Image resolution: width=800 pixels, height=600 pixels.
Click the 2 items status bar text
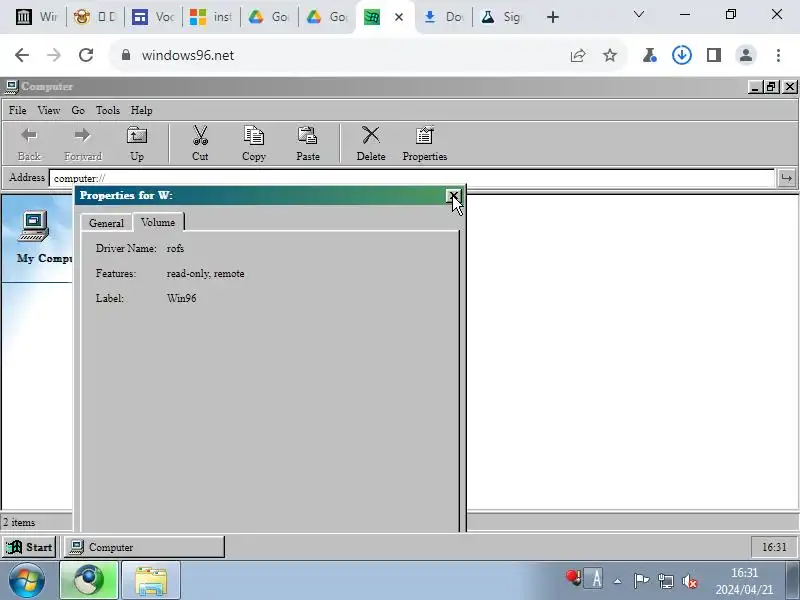[x=19, y=522]
